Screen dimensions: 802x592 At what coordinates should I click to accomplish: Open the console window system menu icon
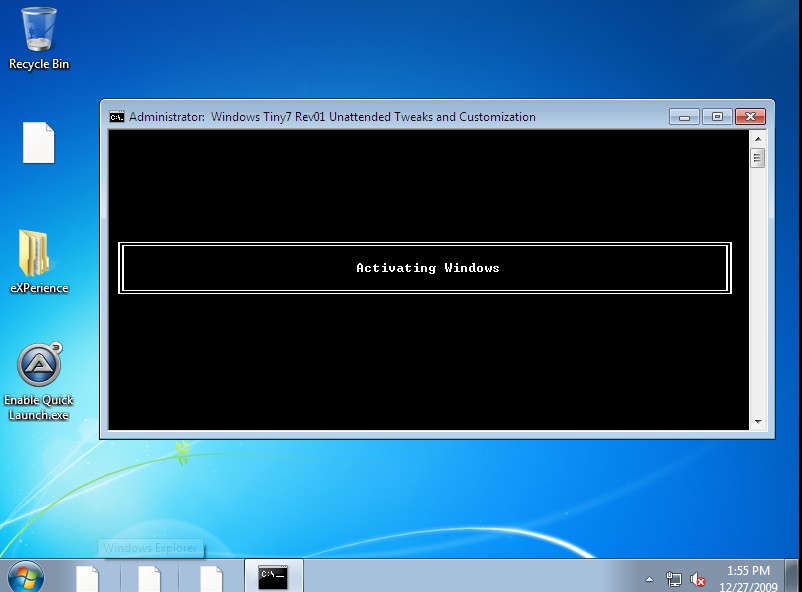click(117, 117)
